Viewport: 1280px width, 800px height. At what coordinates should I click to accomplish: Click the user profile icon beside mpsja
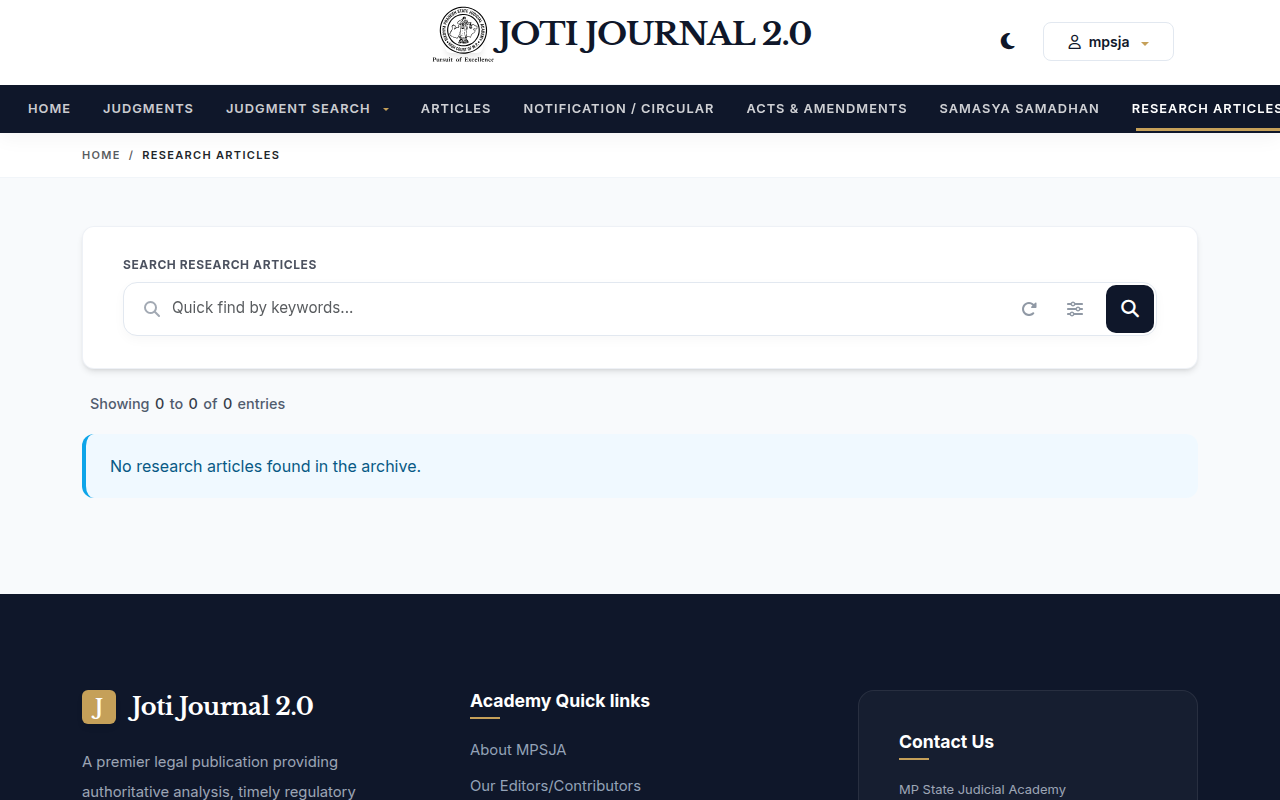[1075, 42]
